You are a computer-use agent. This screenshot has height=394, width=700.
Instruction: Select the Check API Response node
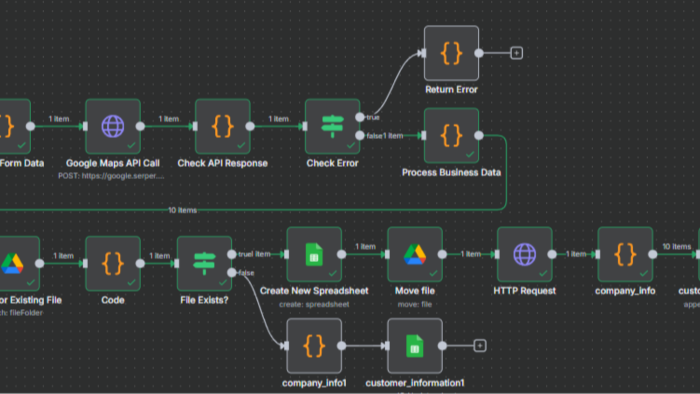(223, 126)
